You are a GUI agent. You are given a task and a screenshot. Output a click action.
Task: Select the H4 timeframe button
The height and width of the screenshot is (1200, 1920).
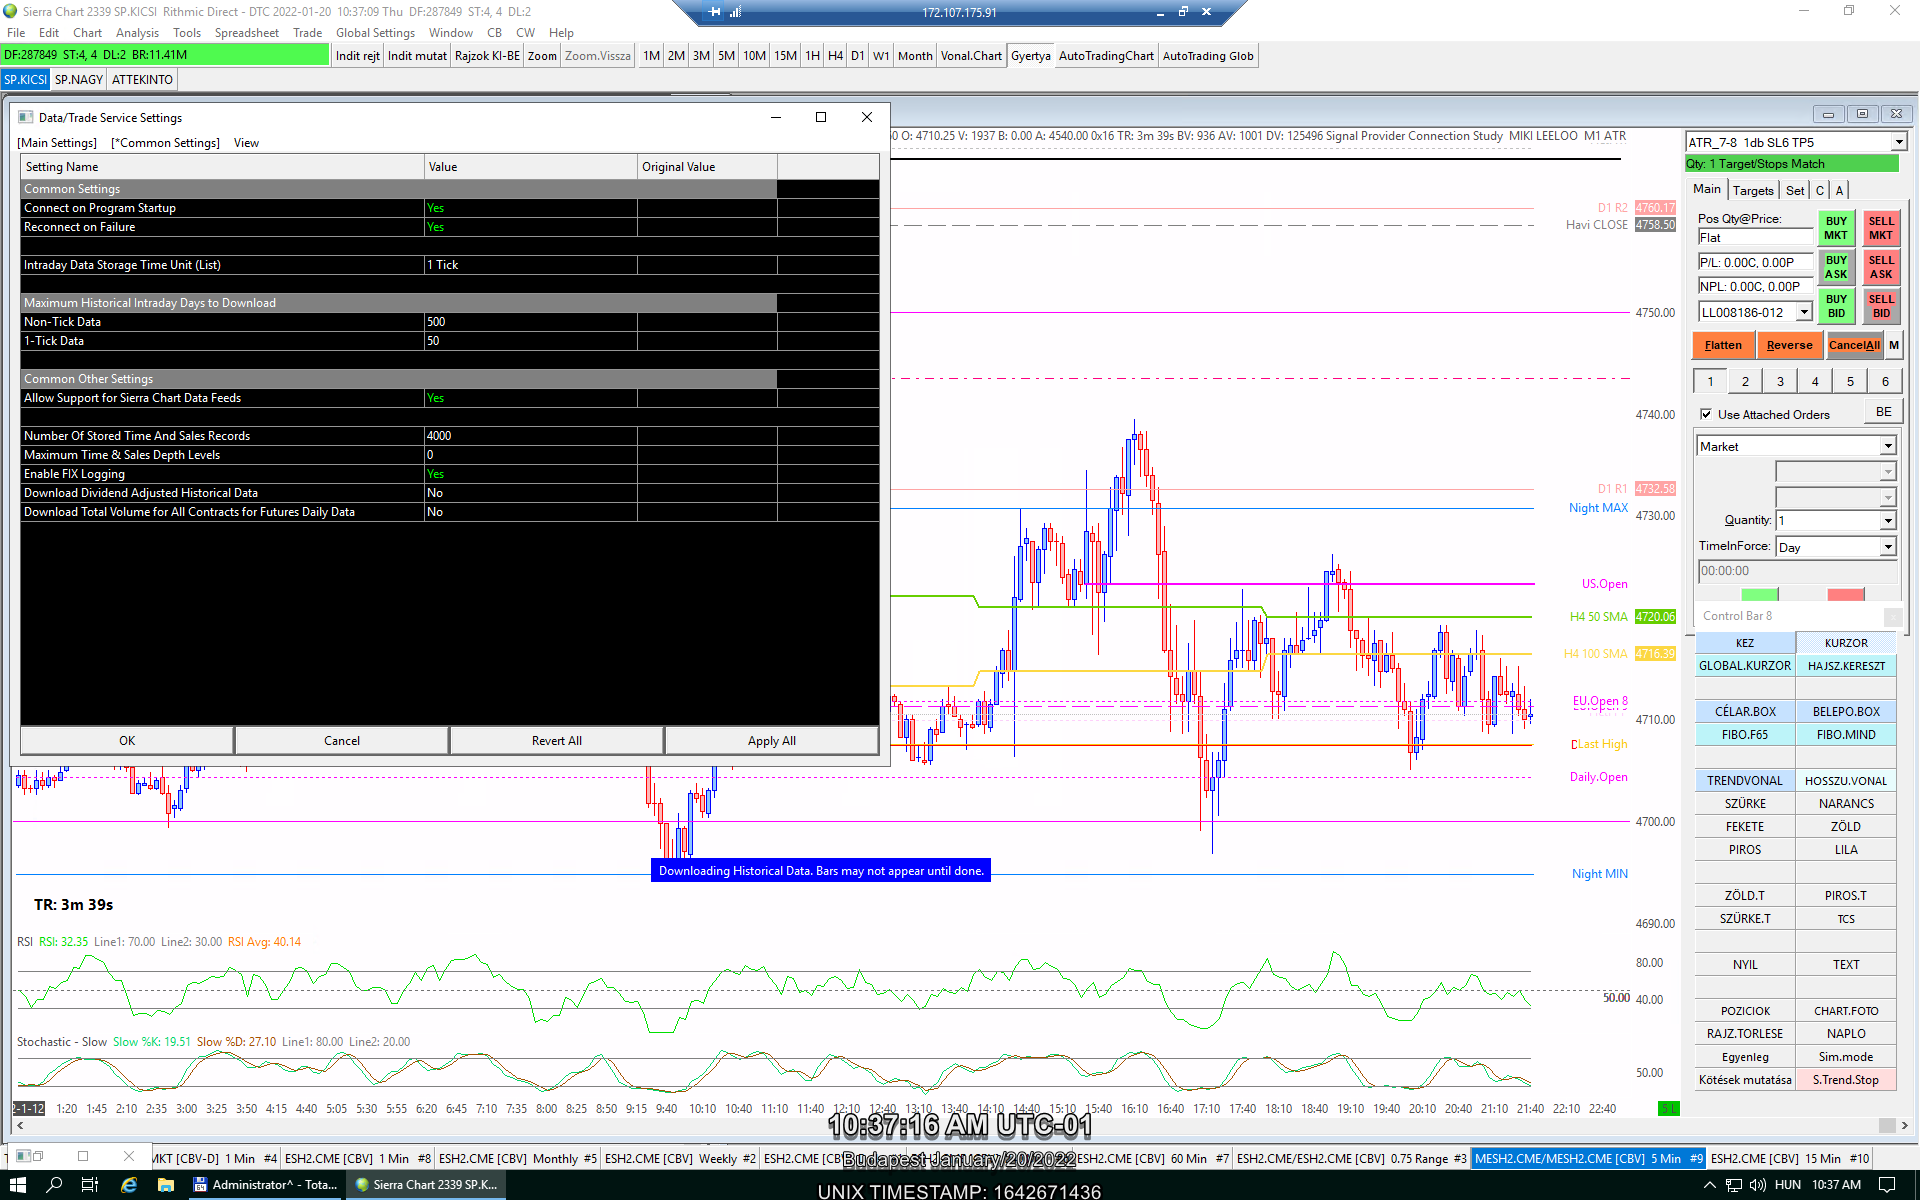[x=835, y=56]
